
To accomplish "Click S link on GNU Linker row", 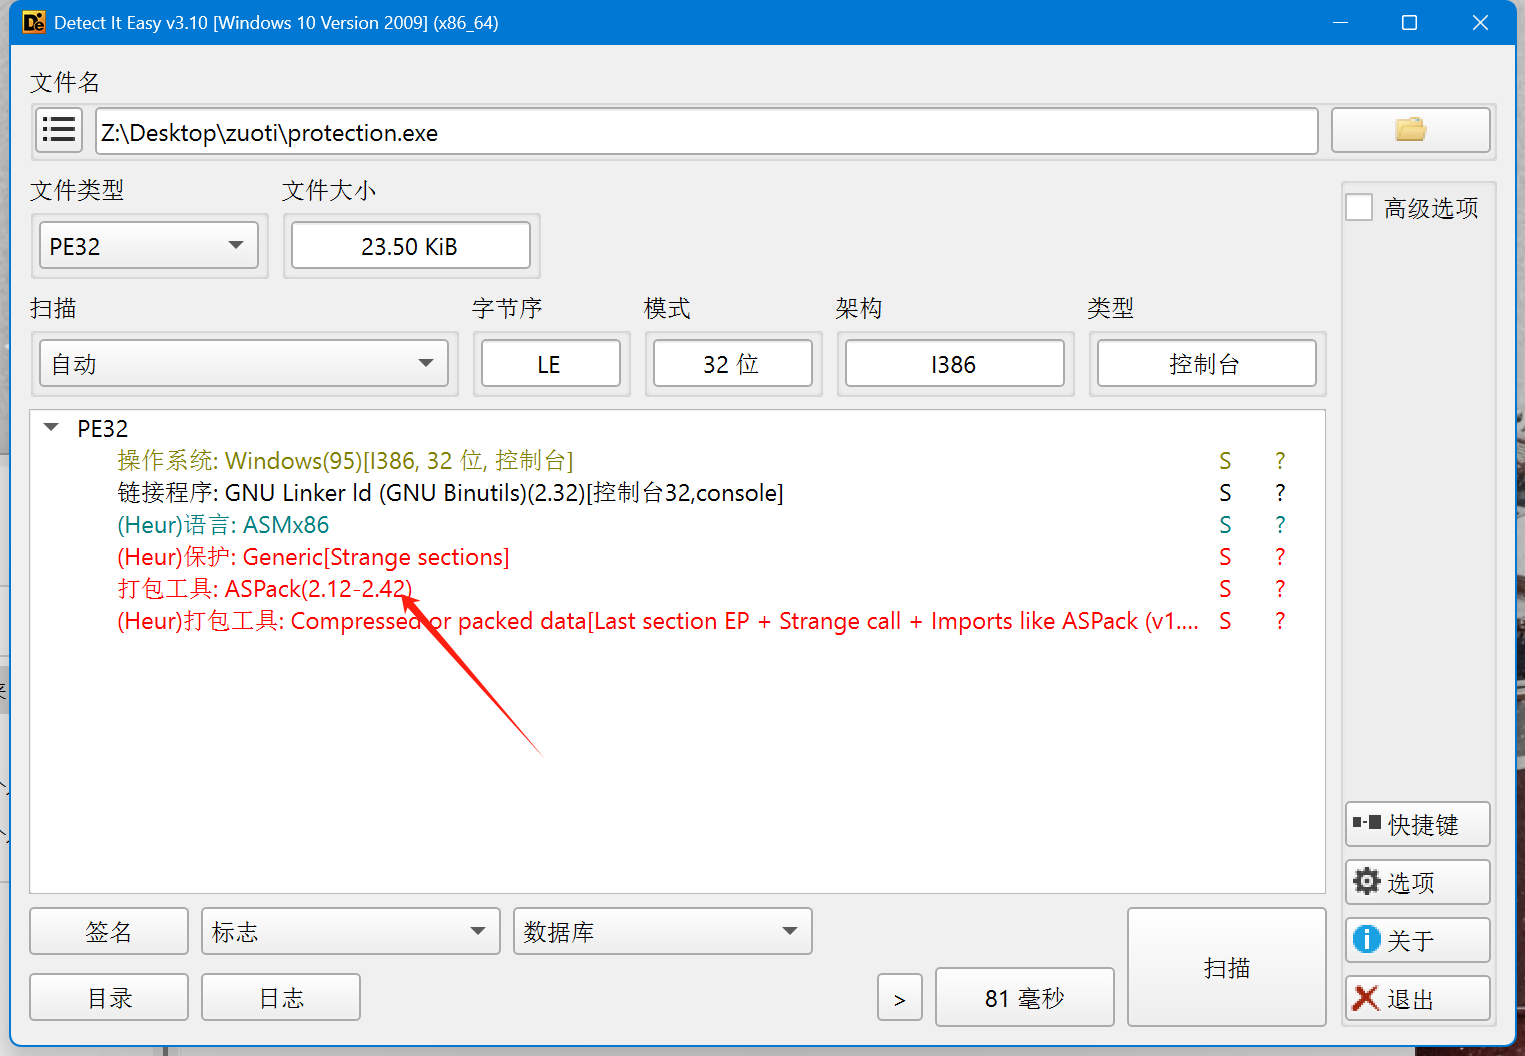I will tap(1225, 492).
